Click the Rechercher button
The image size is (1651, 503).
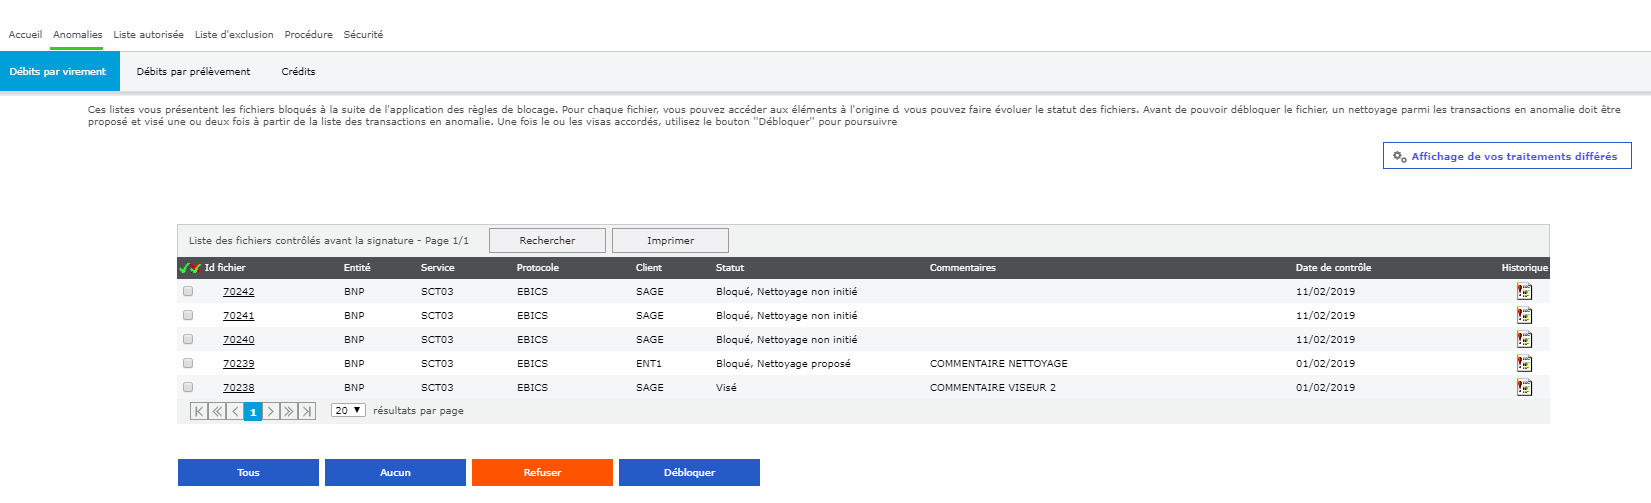[x=547, y=241]
